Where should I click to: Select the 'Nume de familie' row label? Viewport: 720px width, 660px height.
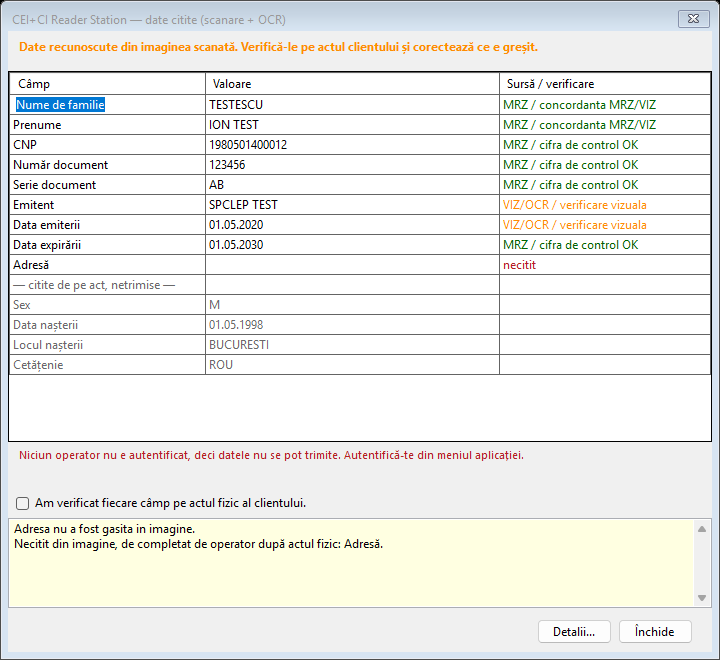[60, 105]
